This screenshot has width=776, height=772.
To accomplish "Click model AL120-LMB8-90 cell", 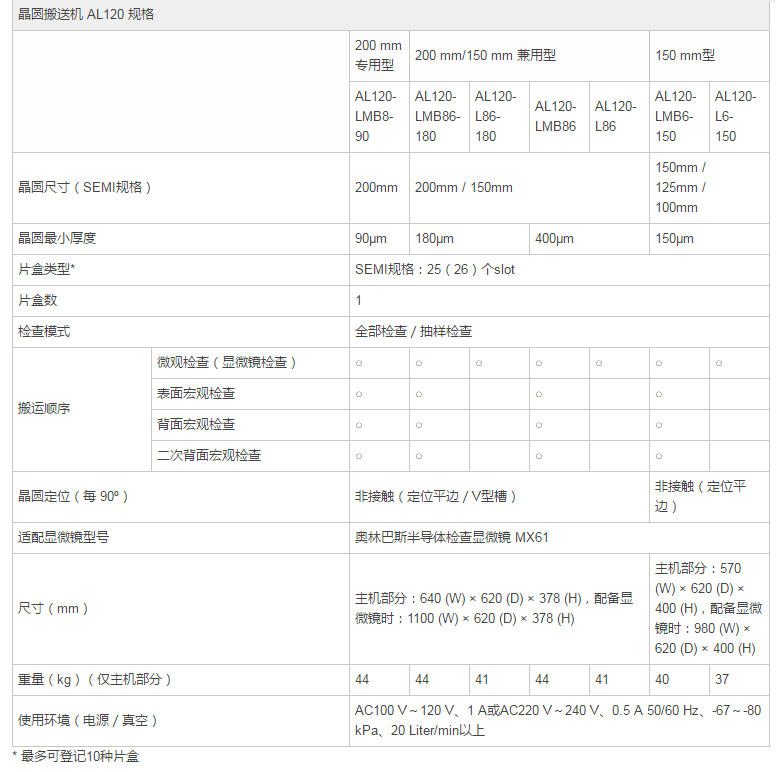I will pos(376,116).
